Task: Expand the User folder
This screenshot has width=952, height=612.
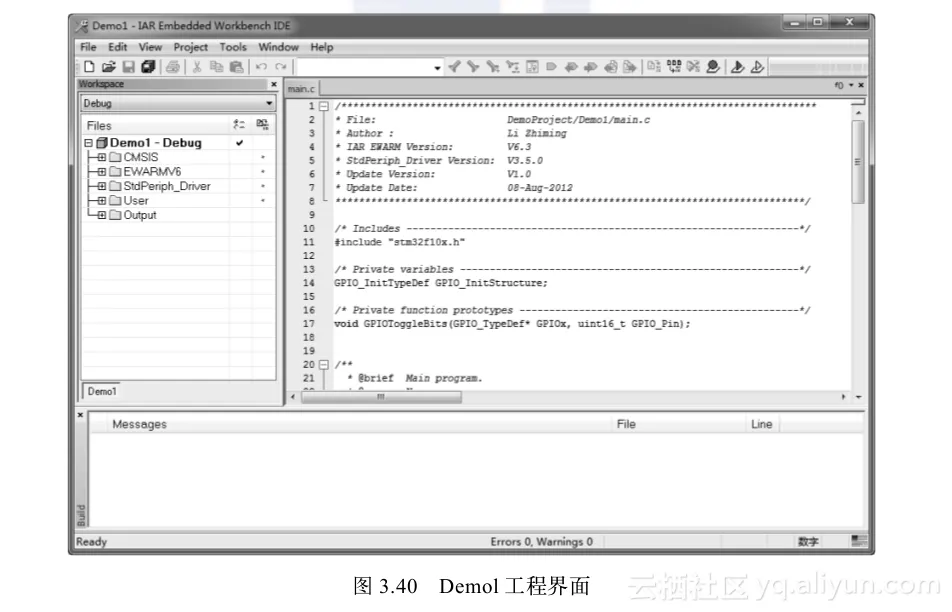Action: click(102, 201)
